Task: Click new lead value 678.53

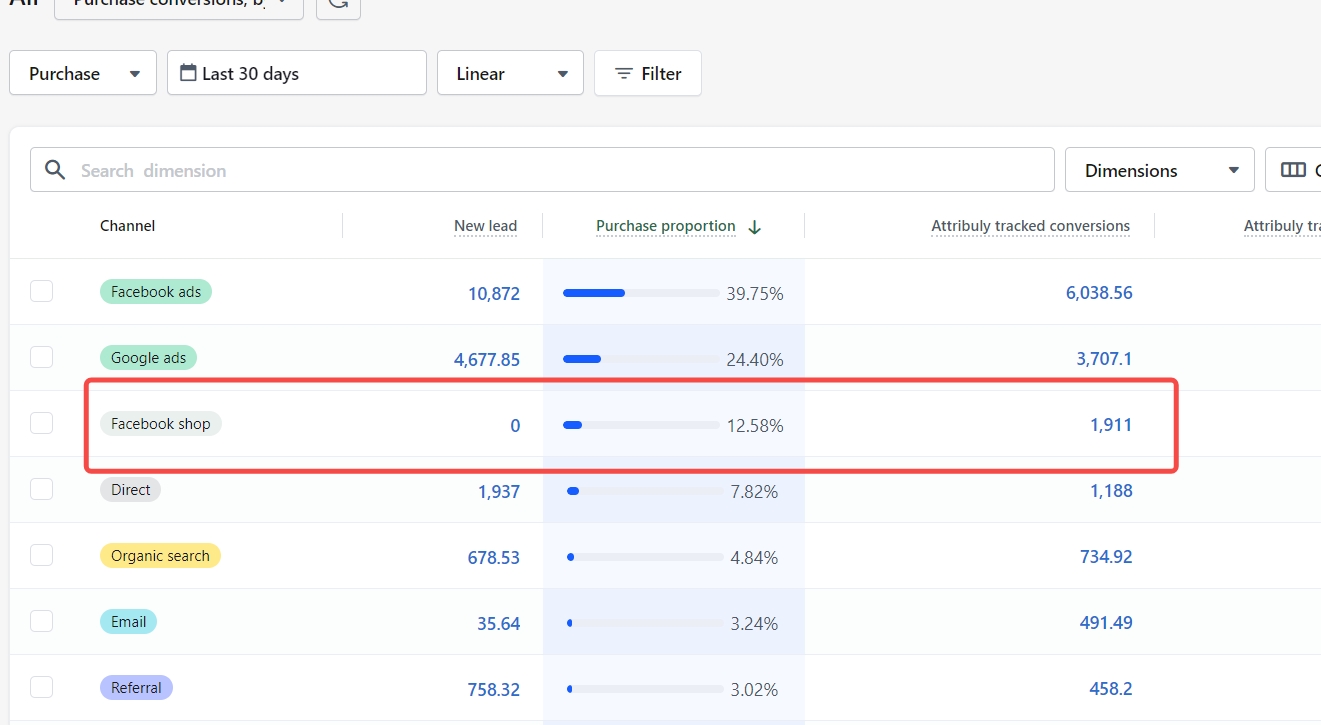Action: (494, 557)
